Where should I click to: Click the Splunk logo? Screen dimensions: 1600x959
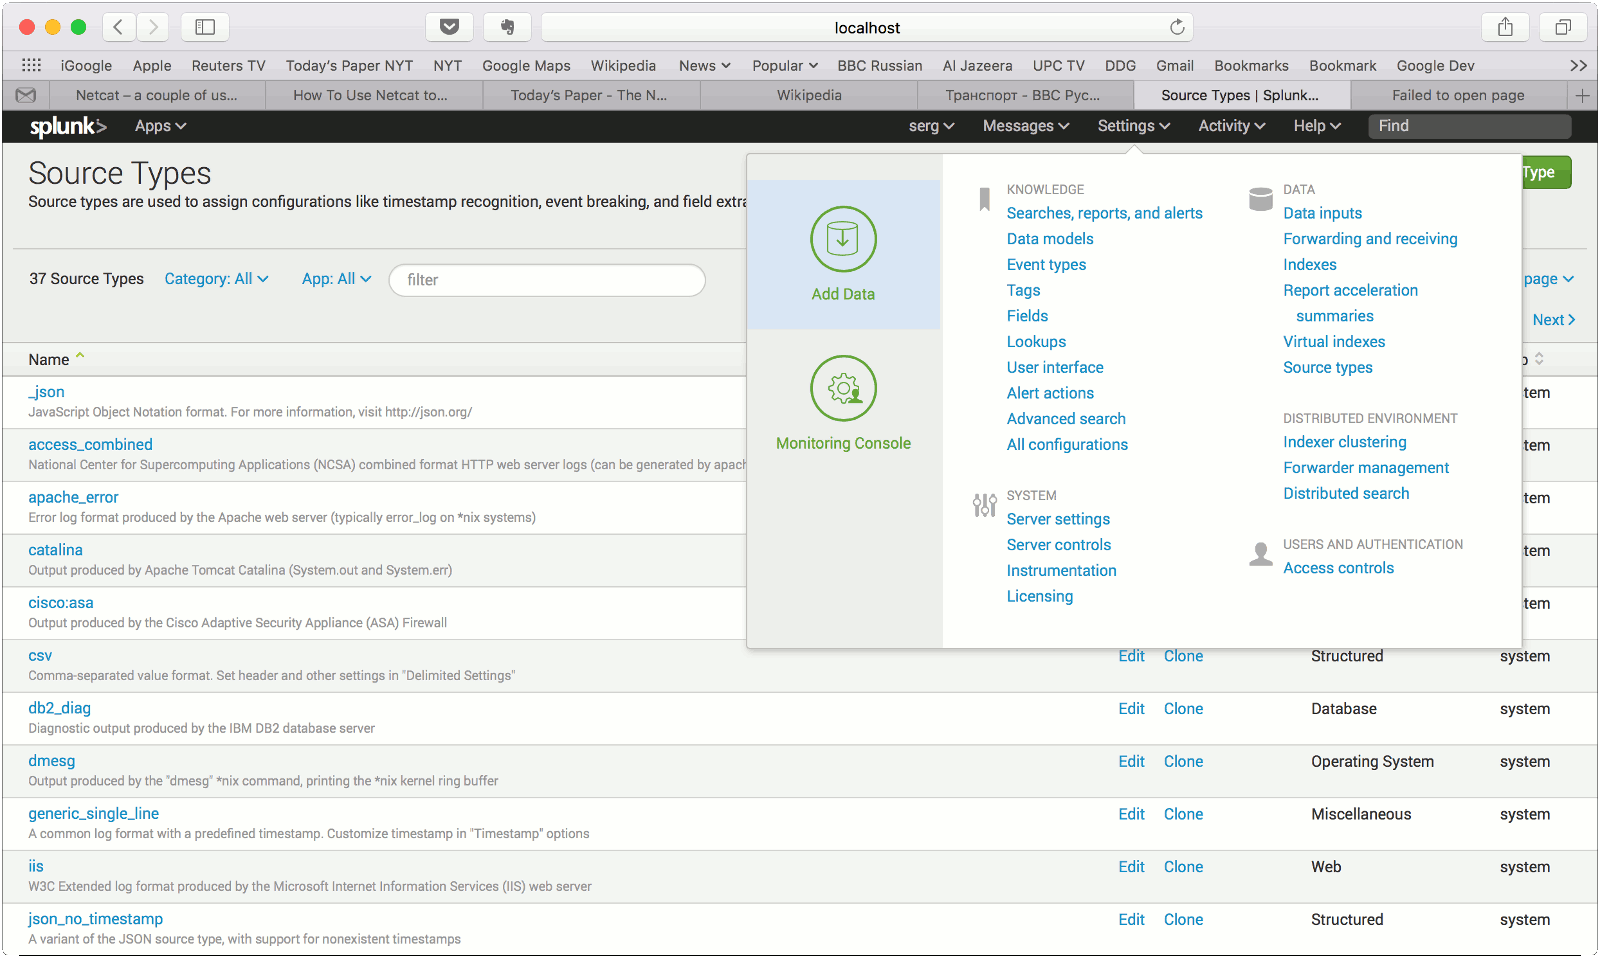pyautogui.click(x=68, y=126)
